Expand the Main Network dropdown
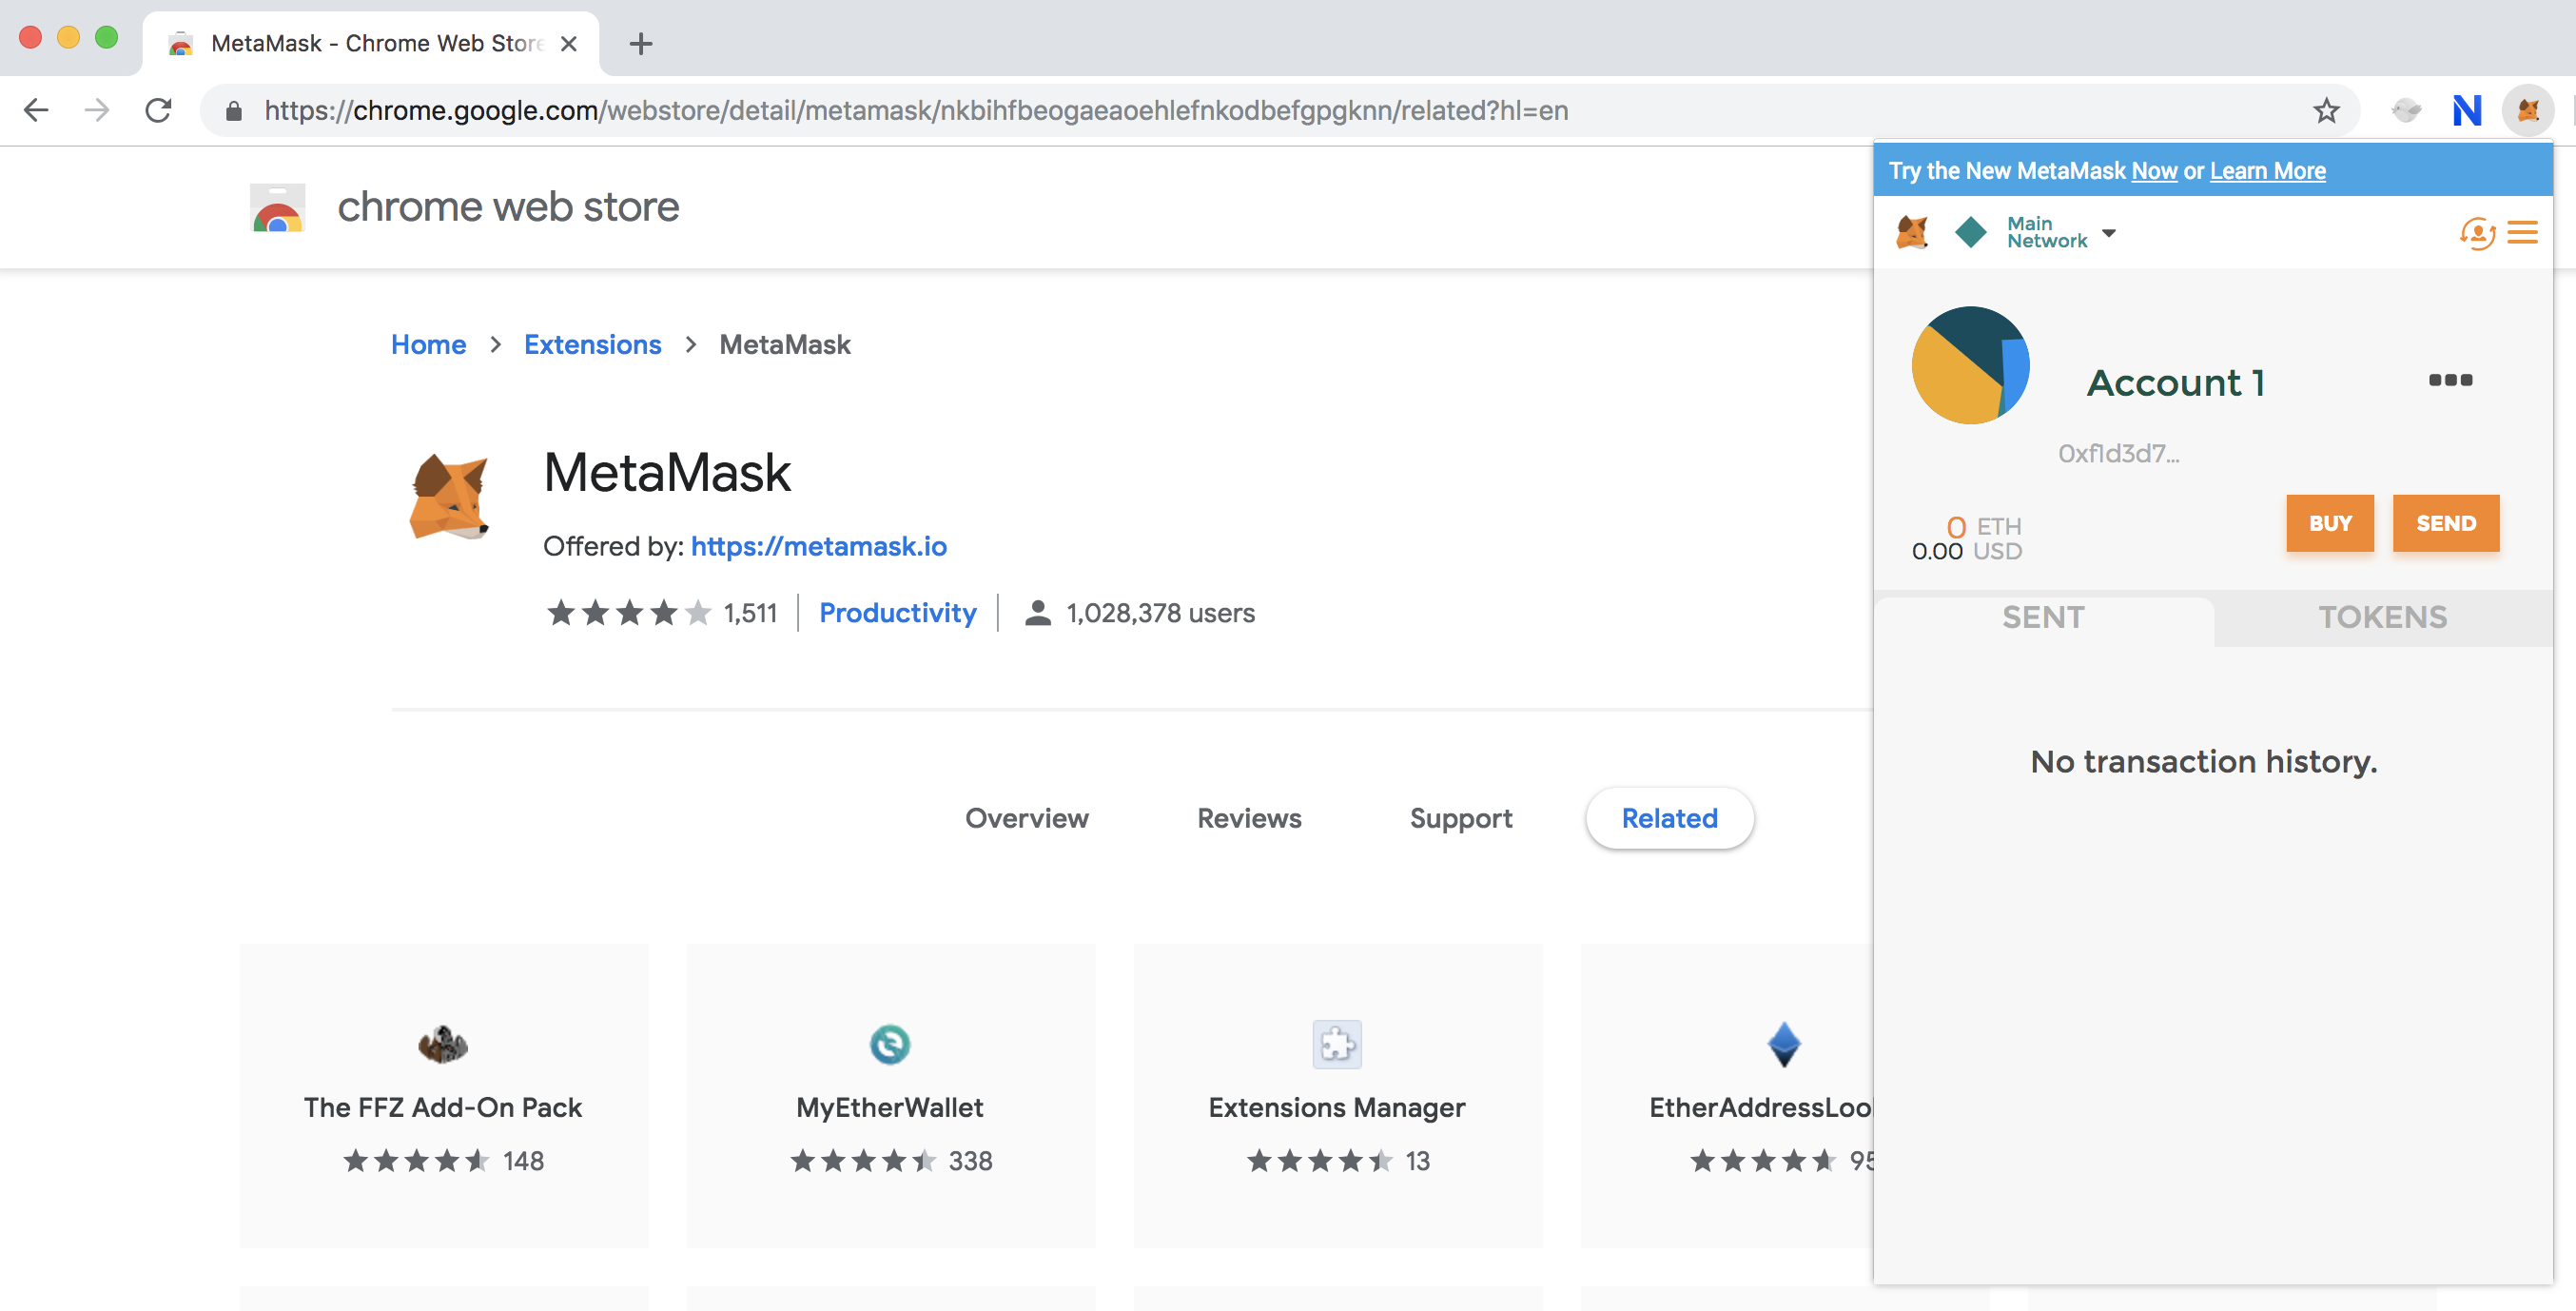Screen dimensions: 2576x1311 2061,232
